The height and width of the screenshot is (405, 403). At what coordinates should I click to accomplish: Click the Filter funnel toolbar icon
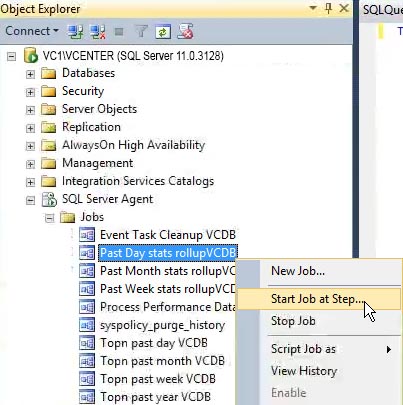[x=141, y=32]
